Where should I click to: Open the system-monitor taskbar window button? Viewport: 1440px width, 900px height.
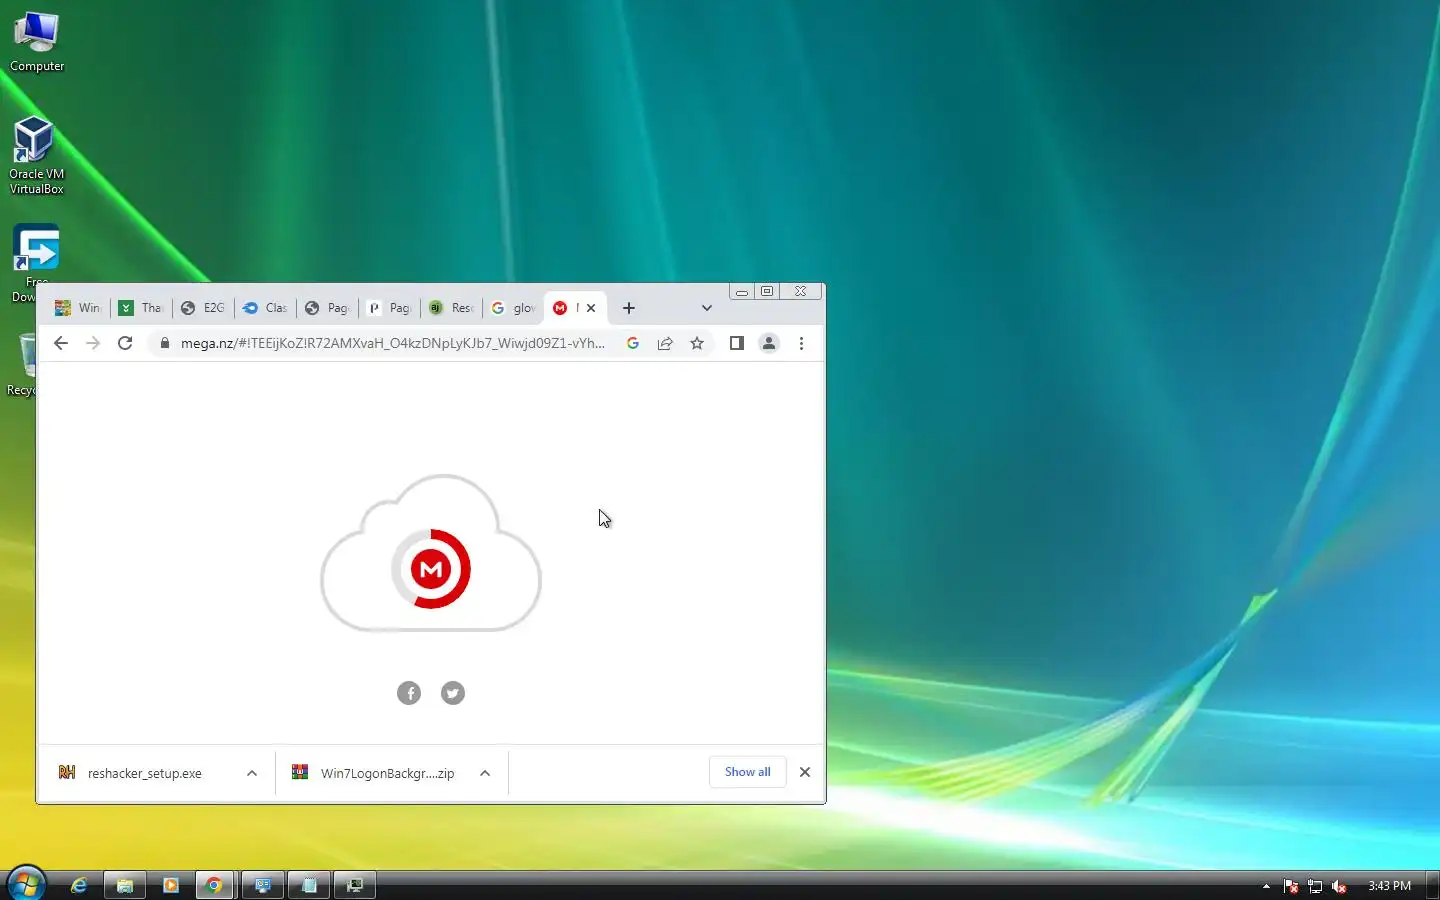click(x=355, y=885)
